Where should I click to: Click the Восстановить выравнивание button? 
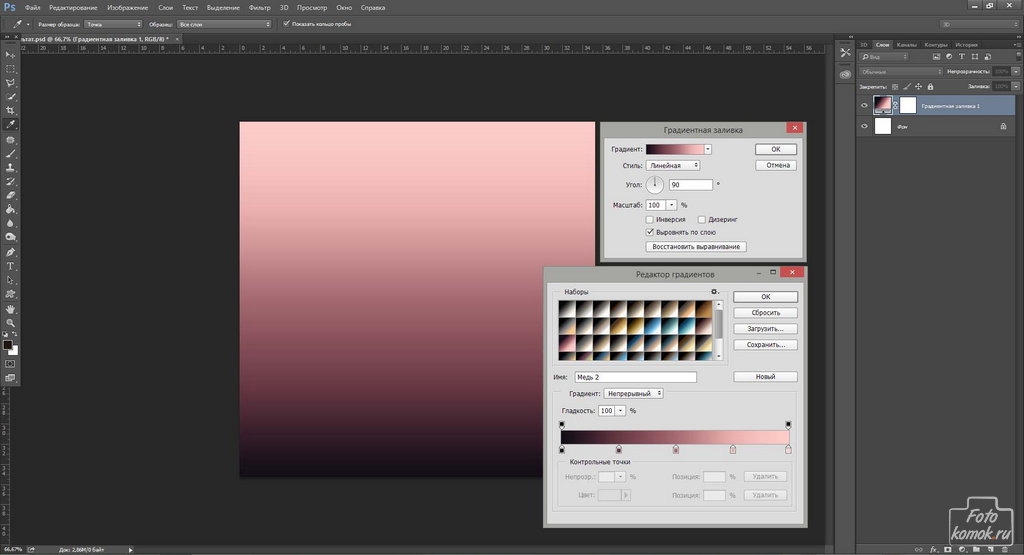pos(696,246)
